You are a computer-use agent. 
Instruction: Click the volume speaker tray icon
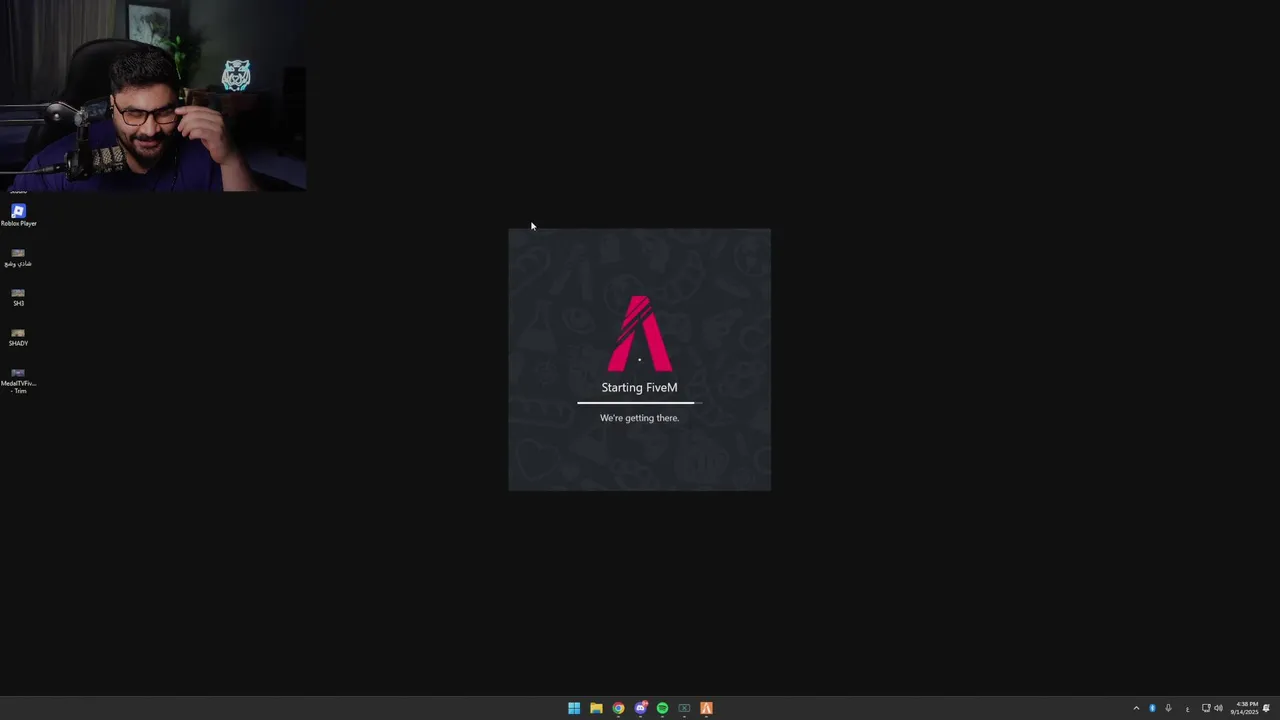click(x=1218, y=708)
